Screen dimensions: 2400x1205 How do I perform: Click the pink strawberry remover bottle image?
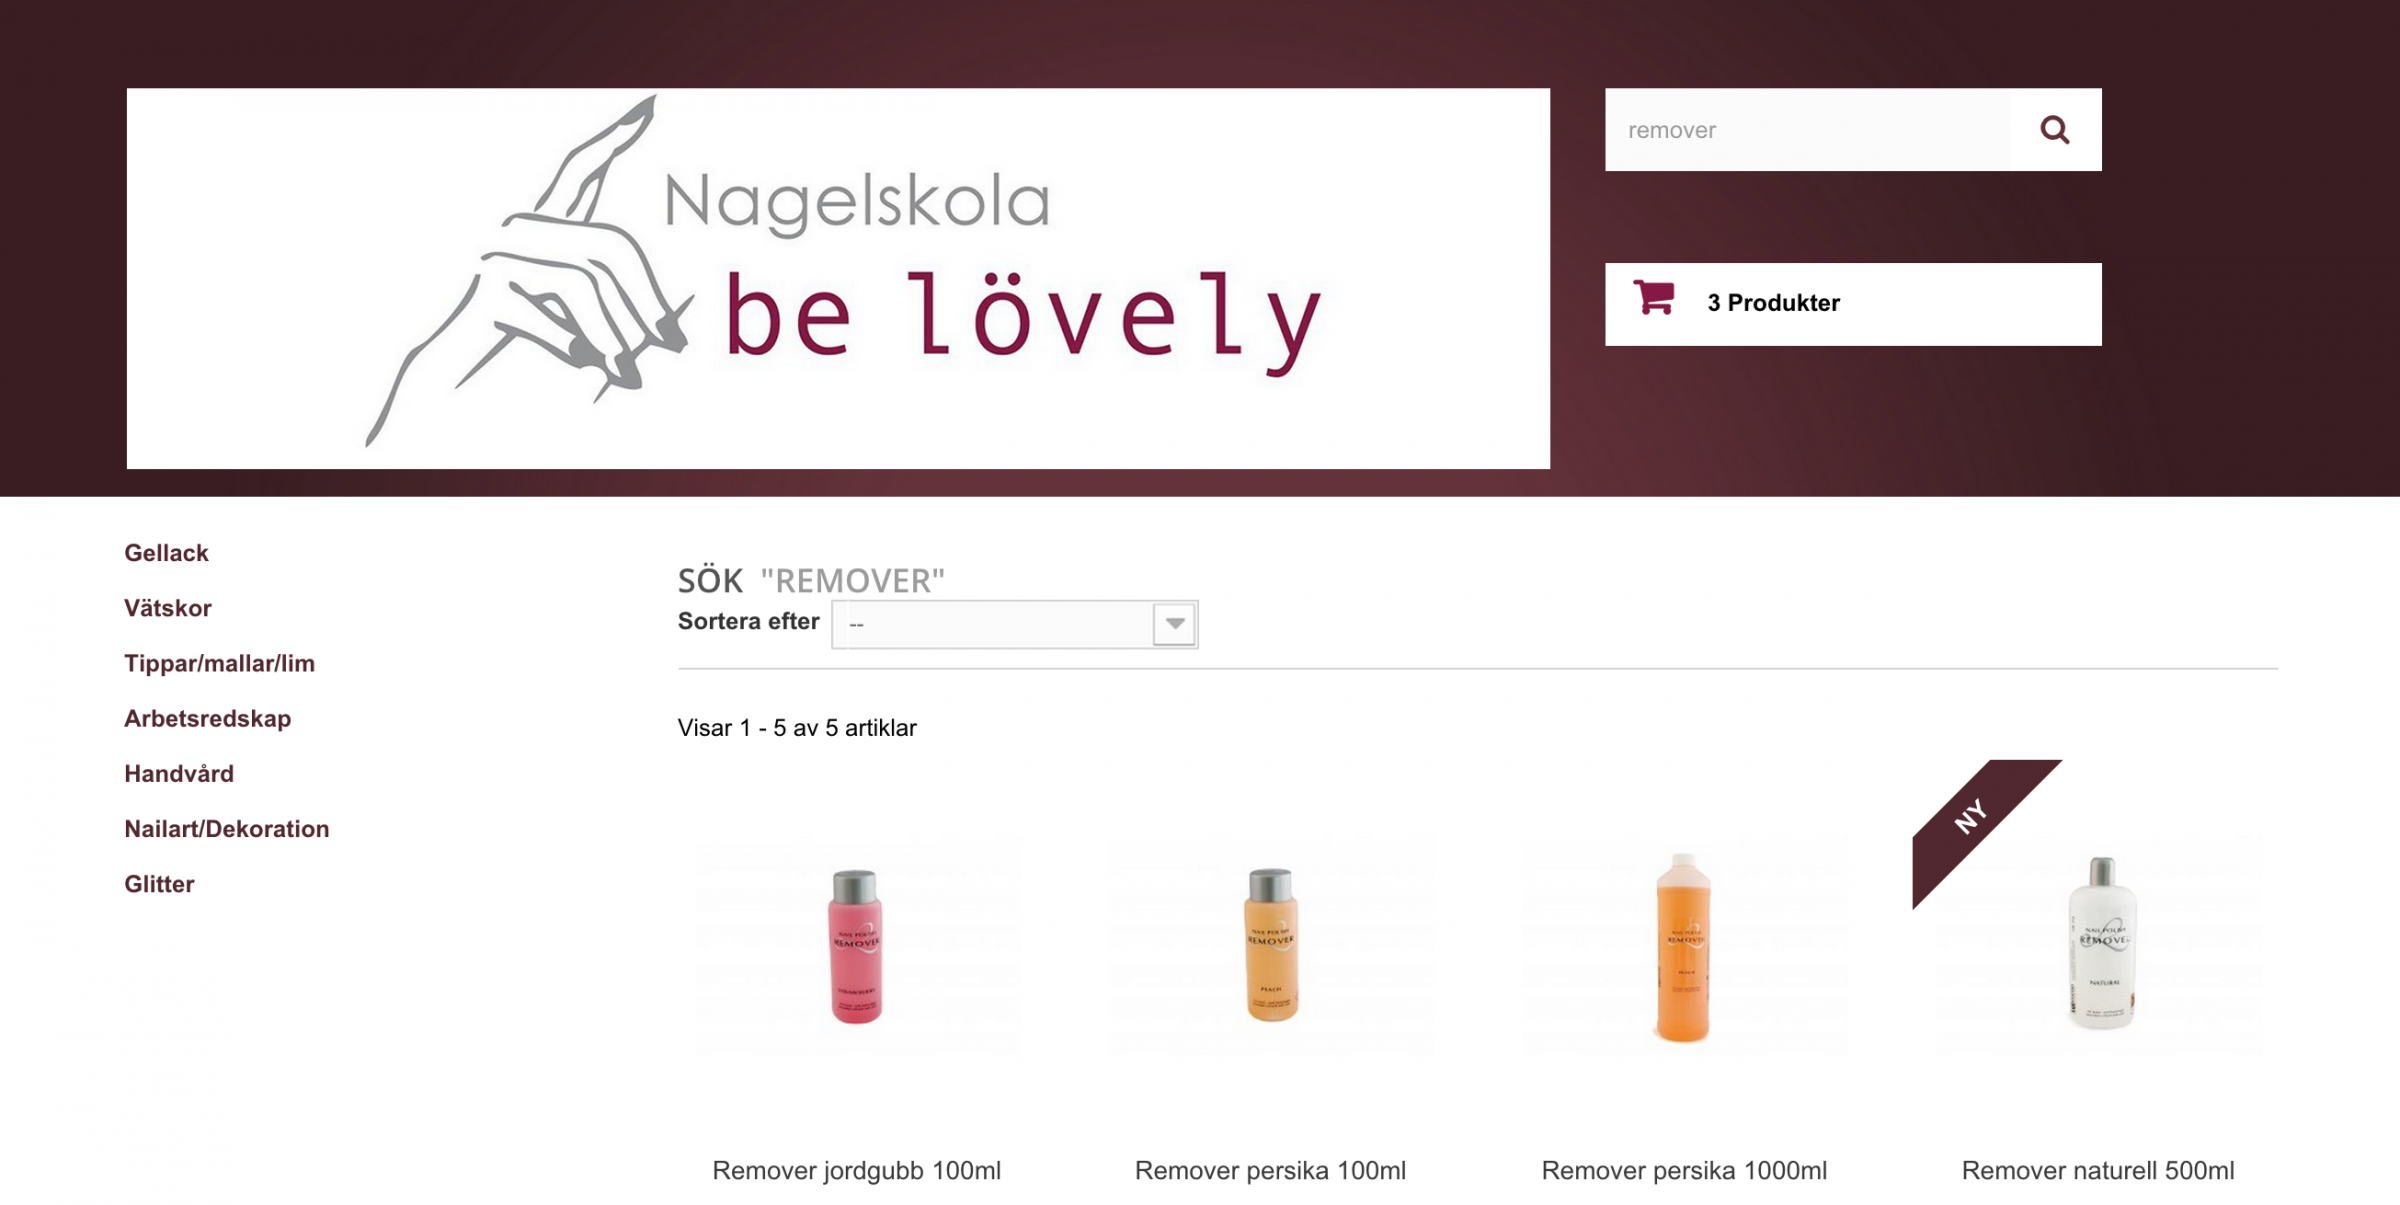pos(856,946)
